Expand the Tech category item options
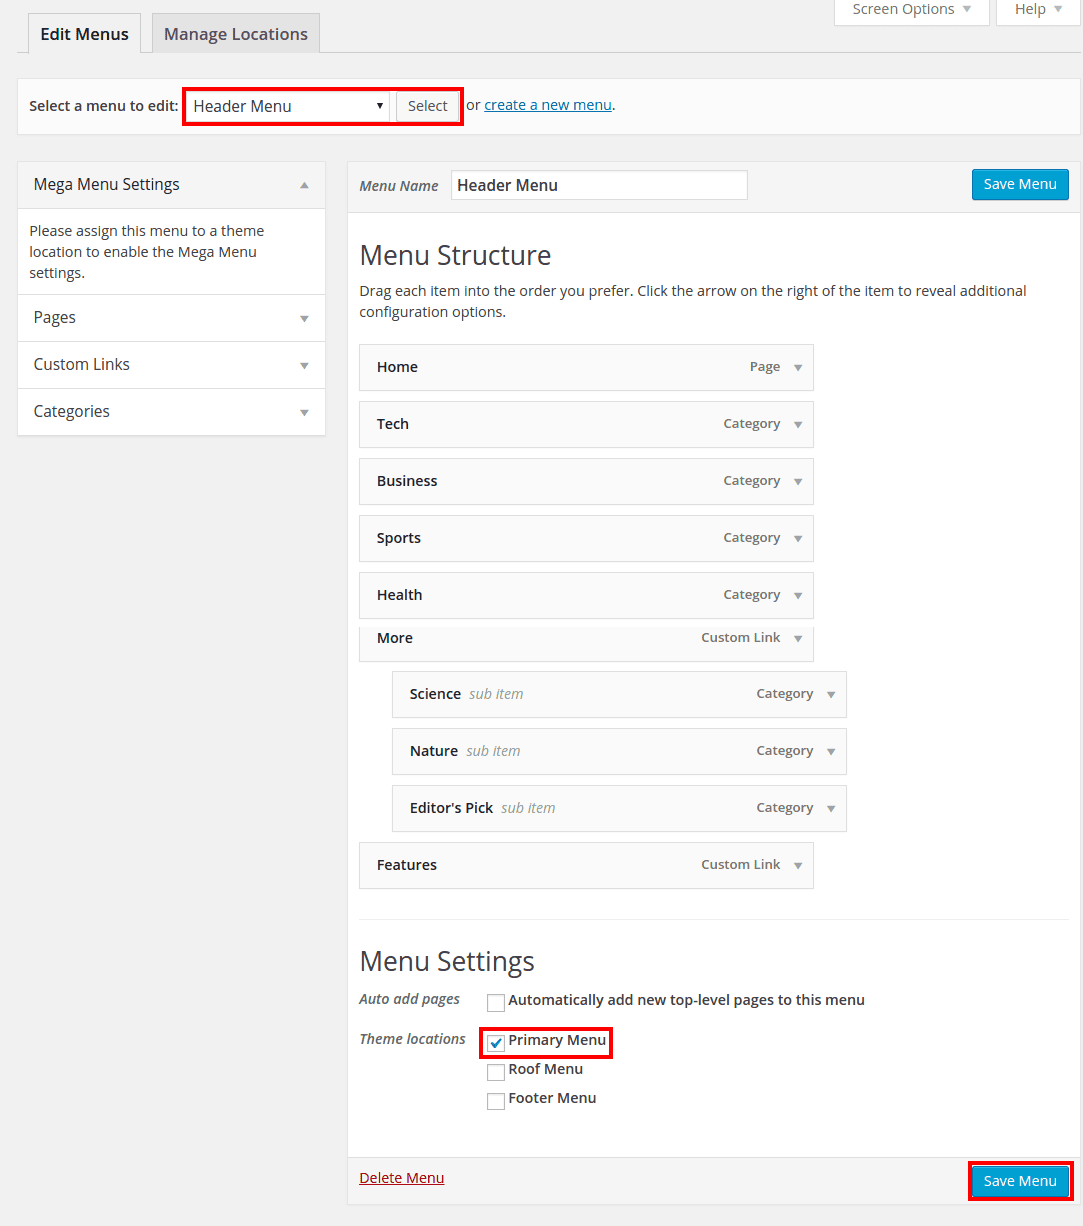Image resolution: width=1083 pixels, height=1226 pixels. coord(797,424)
